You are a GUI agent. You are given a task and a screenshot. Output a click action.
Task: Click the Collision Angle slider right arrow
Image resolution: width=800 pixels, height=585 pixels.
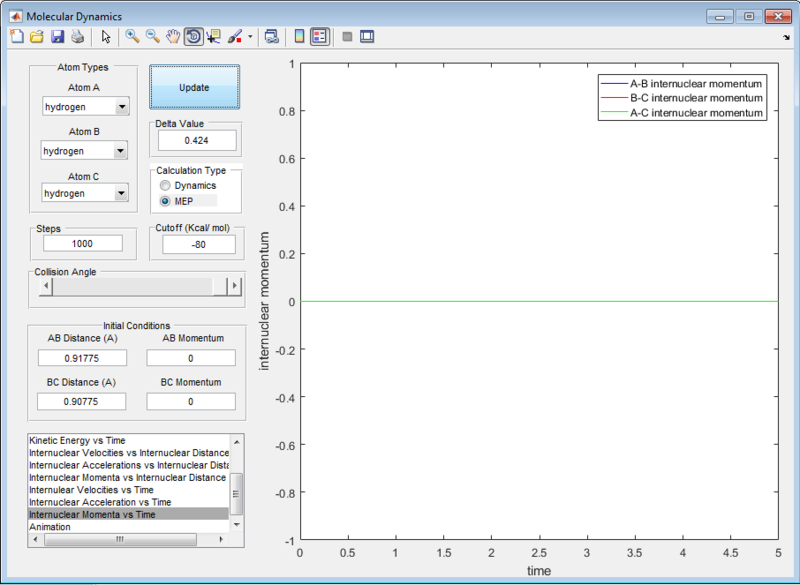tap(234, 286)
